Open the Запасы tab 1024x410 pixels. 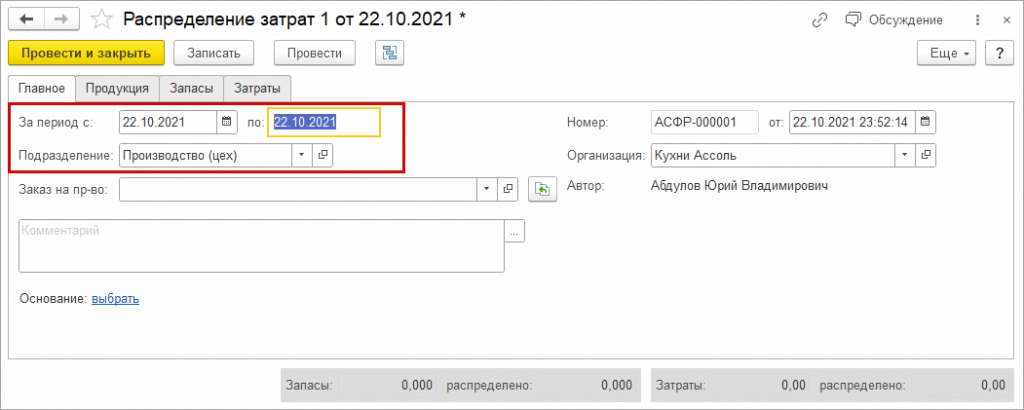[191, 88]
